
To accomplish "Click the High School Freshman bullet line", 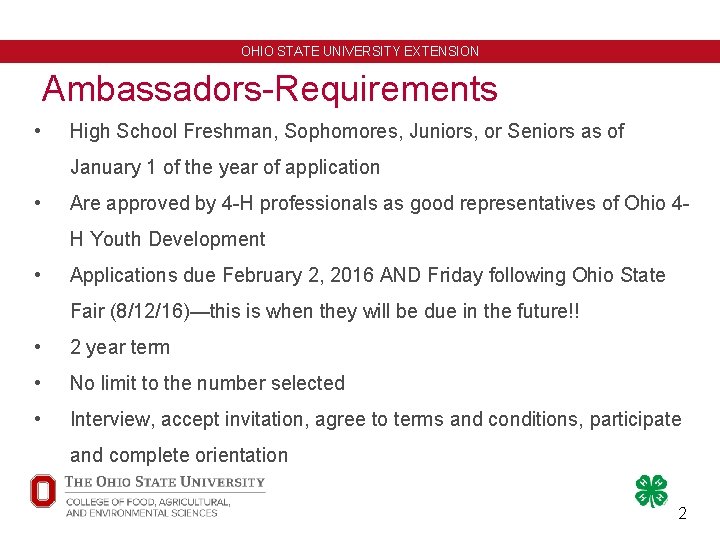I will (347, 131).
